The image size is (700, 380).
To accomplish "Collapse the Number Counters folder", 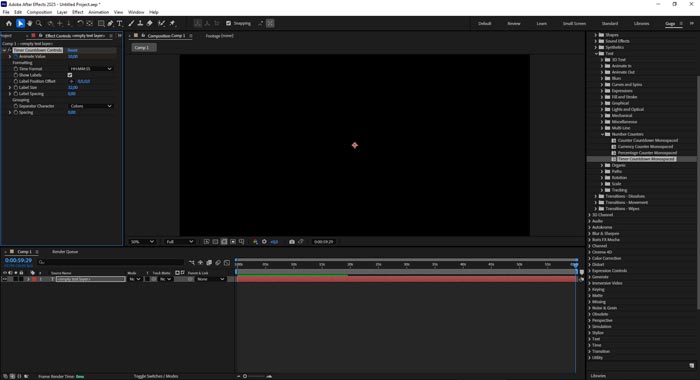I will point(602,134).
